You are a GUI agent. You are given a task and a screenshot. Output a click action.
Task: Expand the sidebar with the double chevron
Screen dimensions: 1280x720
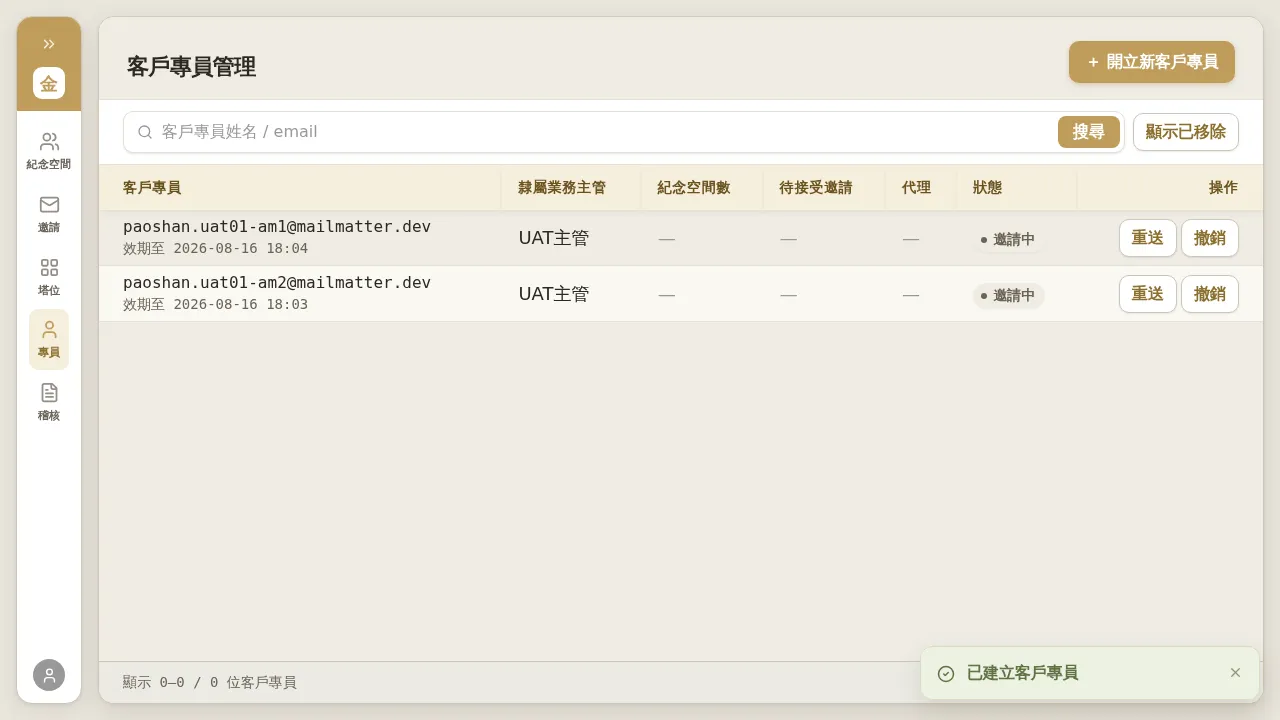coord(49,44)
